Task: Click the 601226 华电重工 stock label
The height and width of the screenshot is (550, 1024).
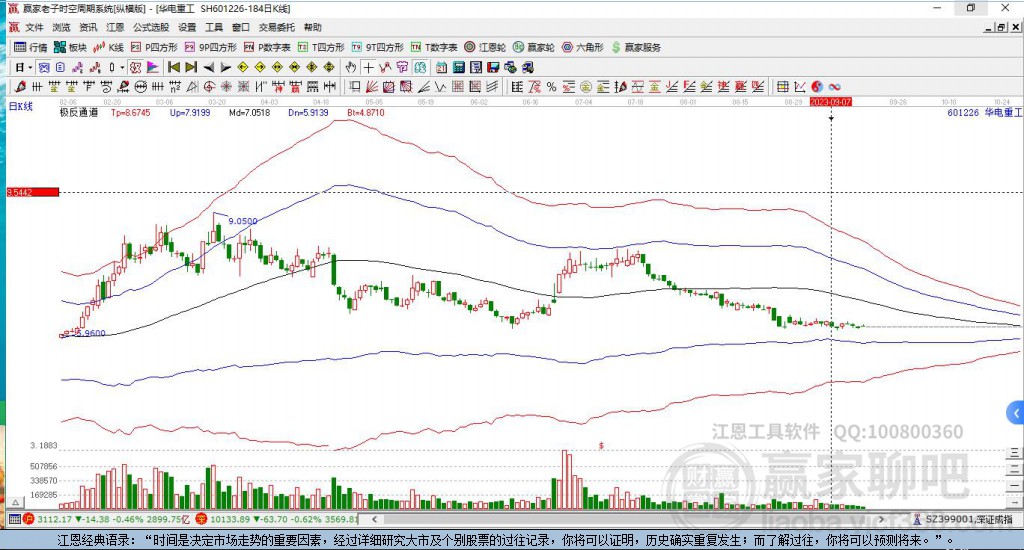Action: click(984, 112)
